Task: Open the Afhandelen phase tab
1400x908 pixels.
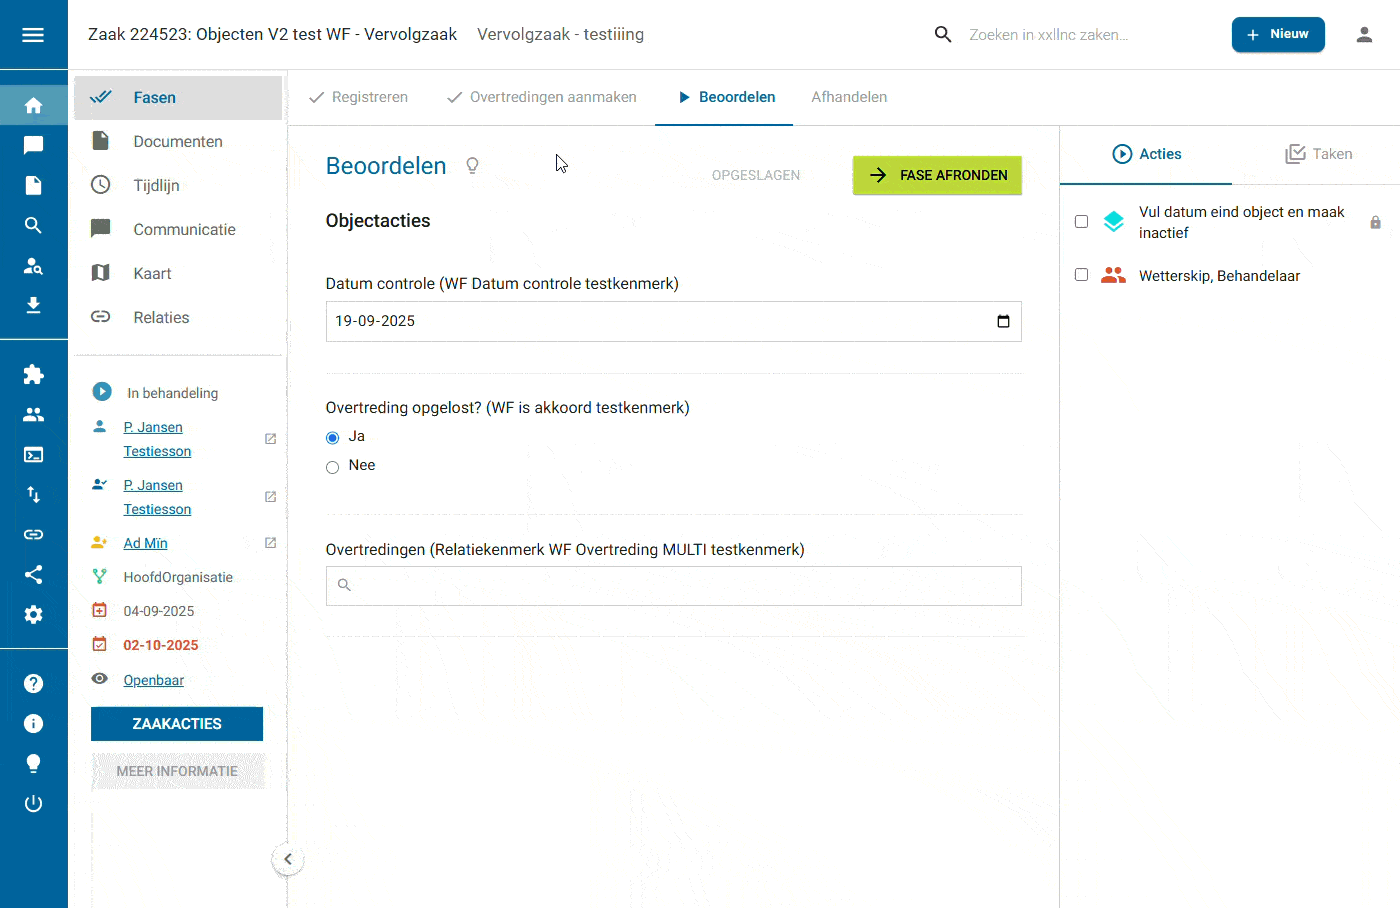Action: tap(849, 97)
